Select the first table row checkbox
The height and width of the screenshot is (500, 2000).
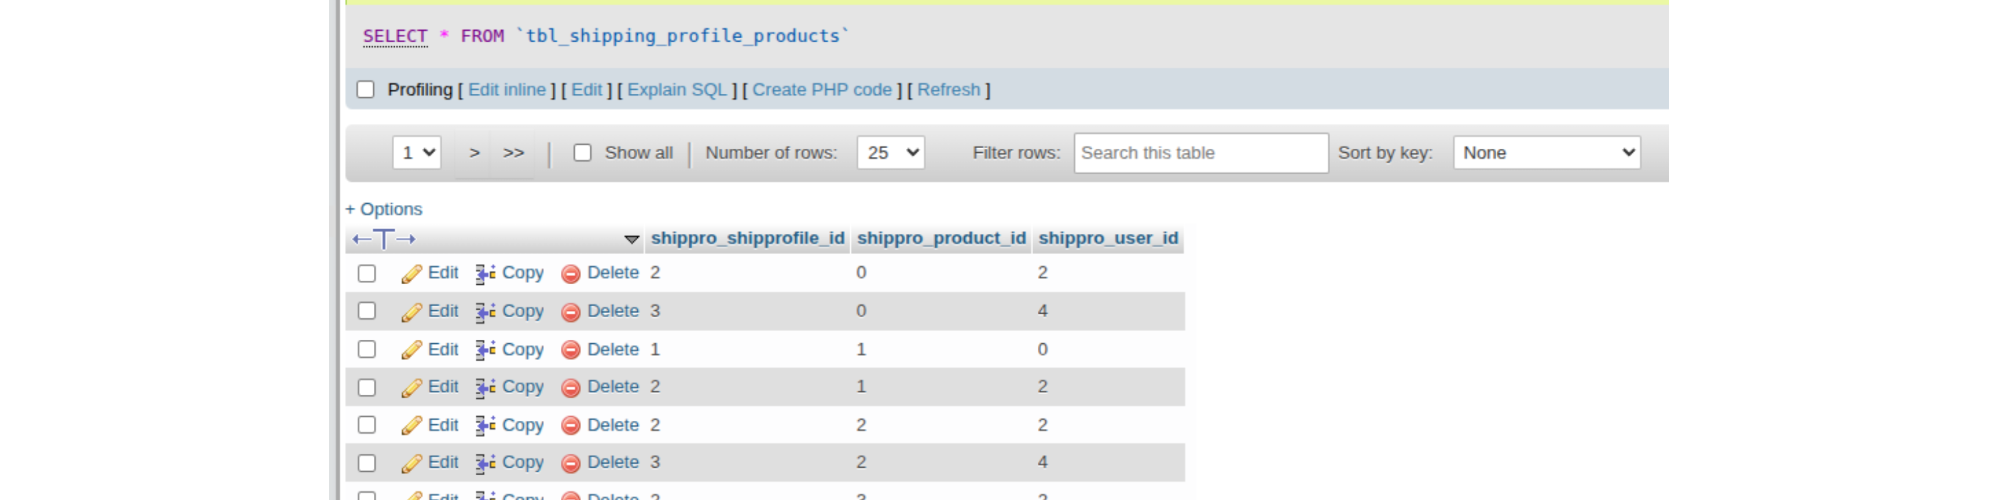[367, 274]
